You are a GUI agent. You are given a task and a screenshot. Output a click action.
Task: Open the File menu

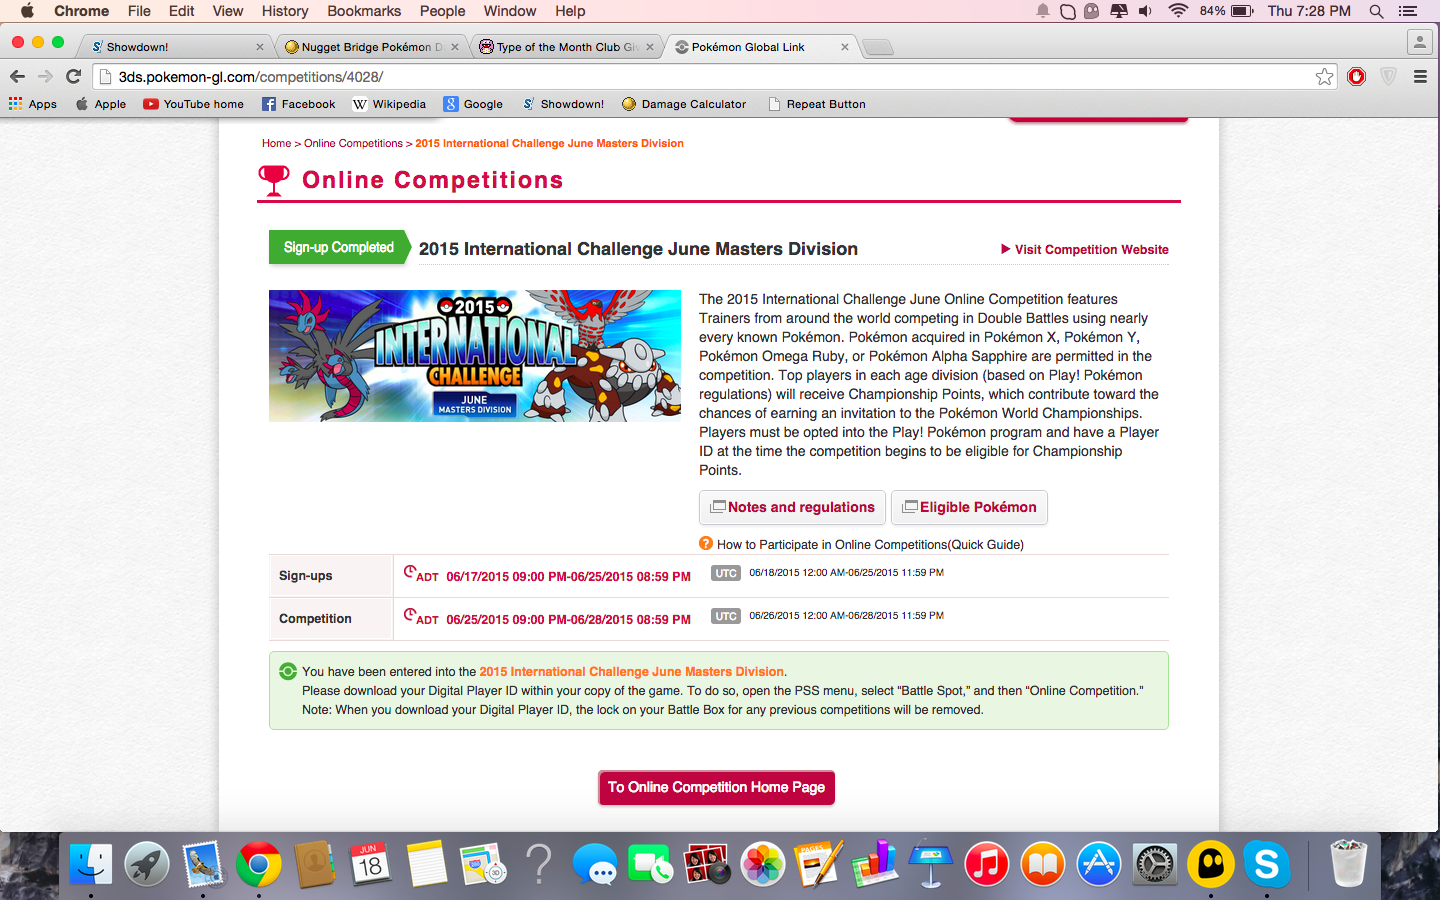pos(139,11)
